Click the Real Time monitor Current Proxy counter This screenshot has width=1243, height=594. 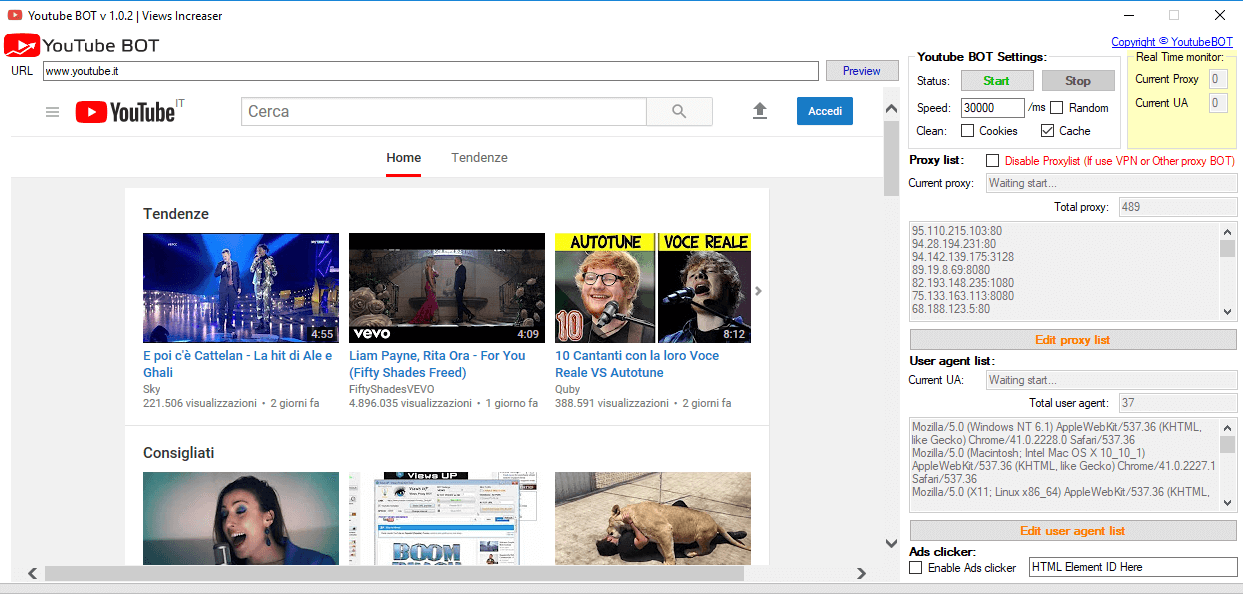[1218, 79]
